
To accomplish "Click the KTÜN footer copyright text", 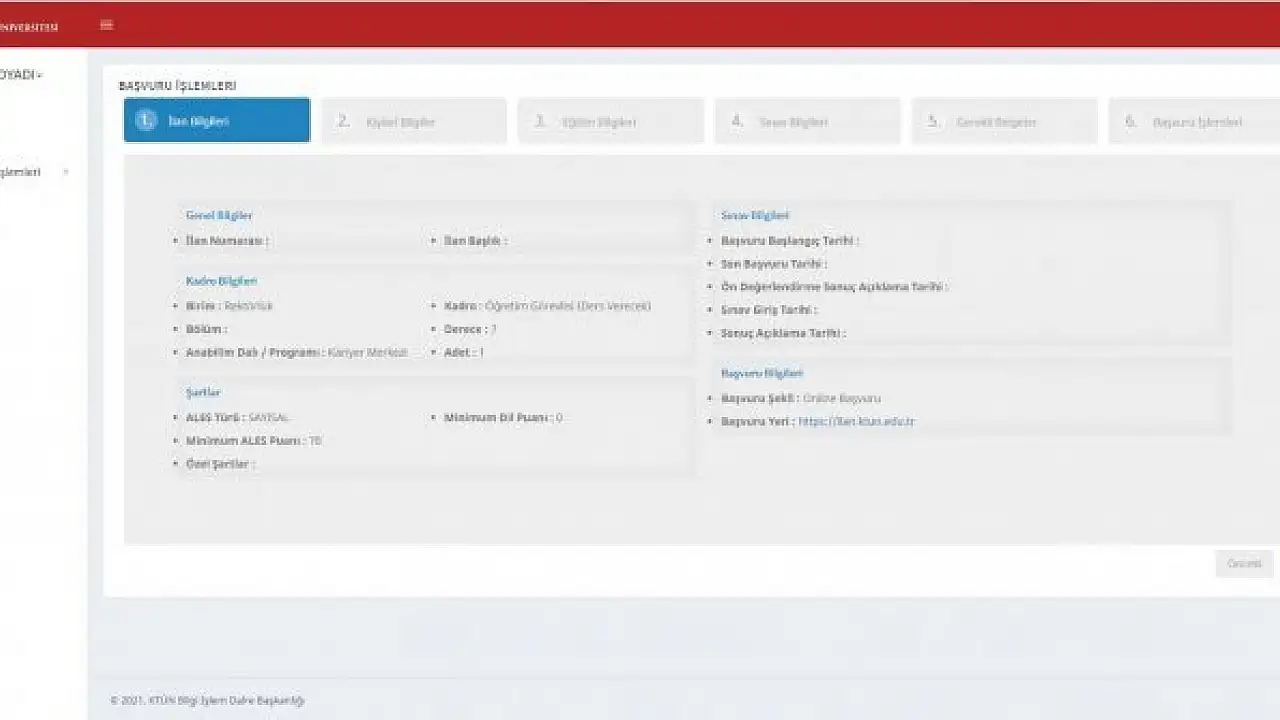I will (207, 701).
